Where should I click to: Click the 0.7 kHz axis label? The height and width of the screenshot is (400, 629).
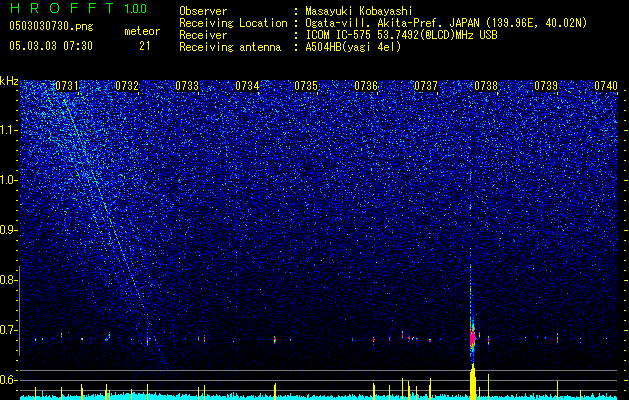8,330
